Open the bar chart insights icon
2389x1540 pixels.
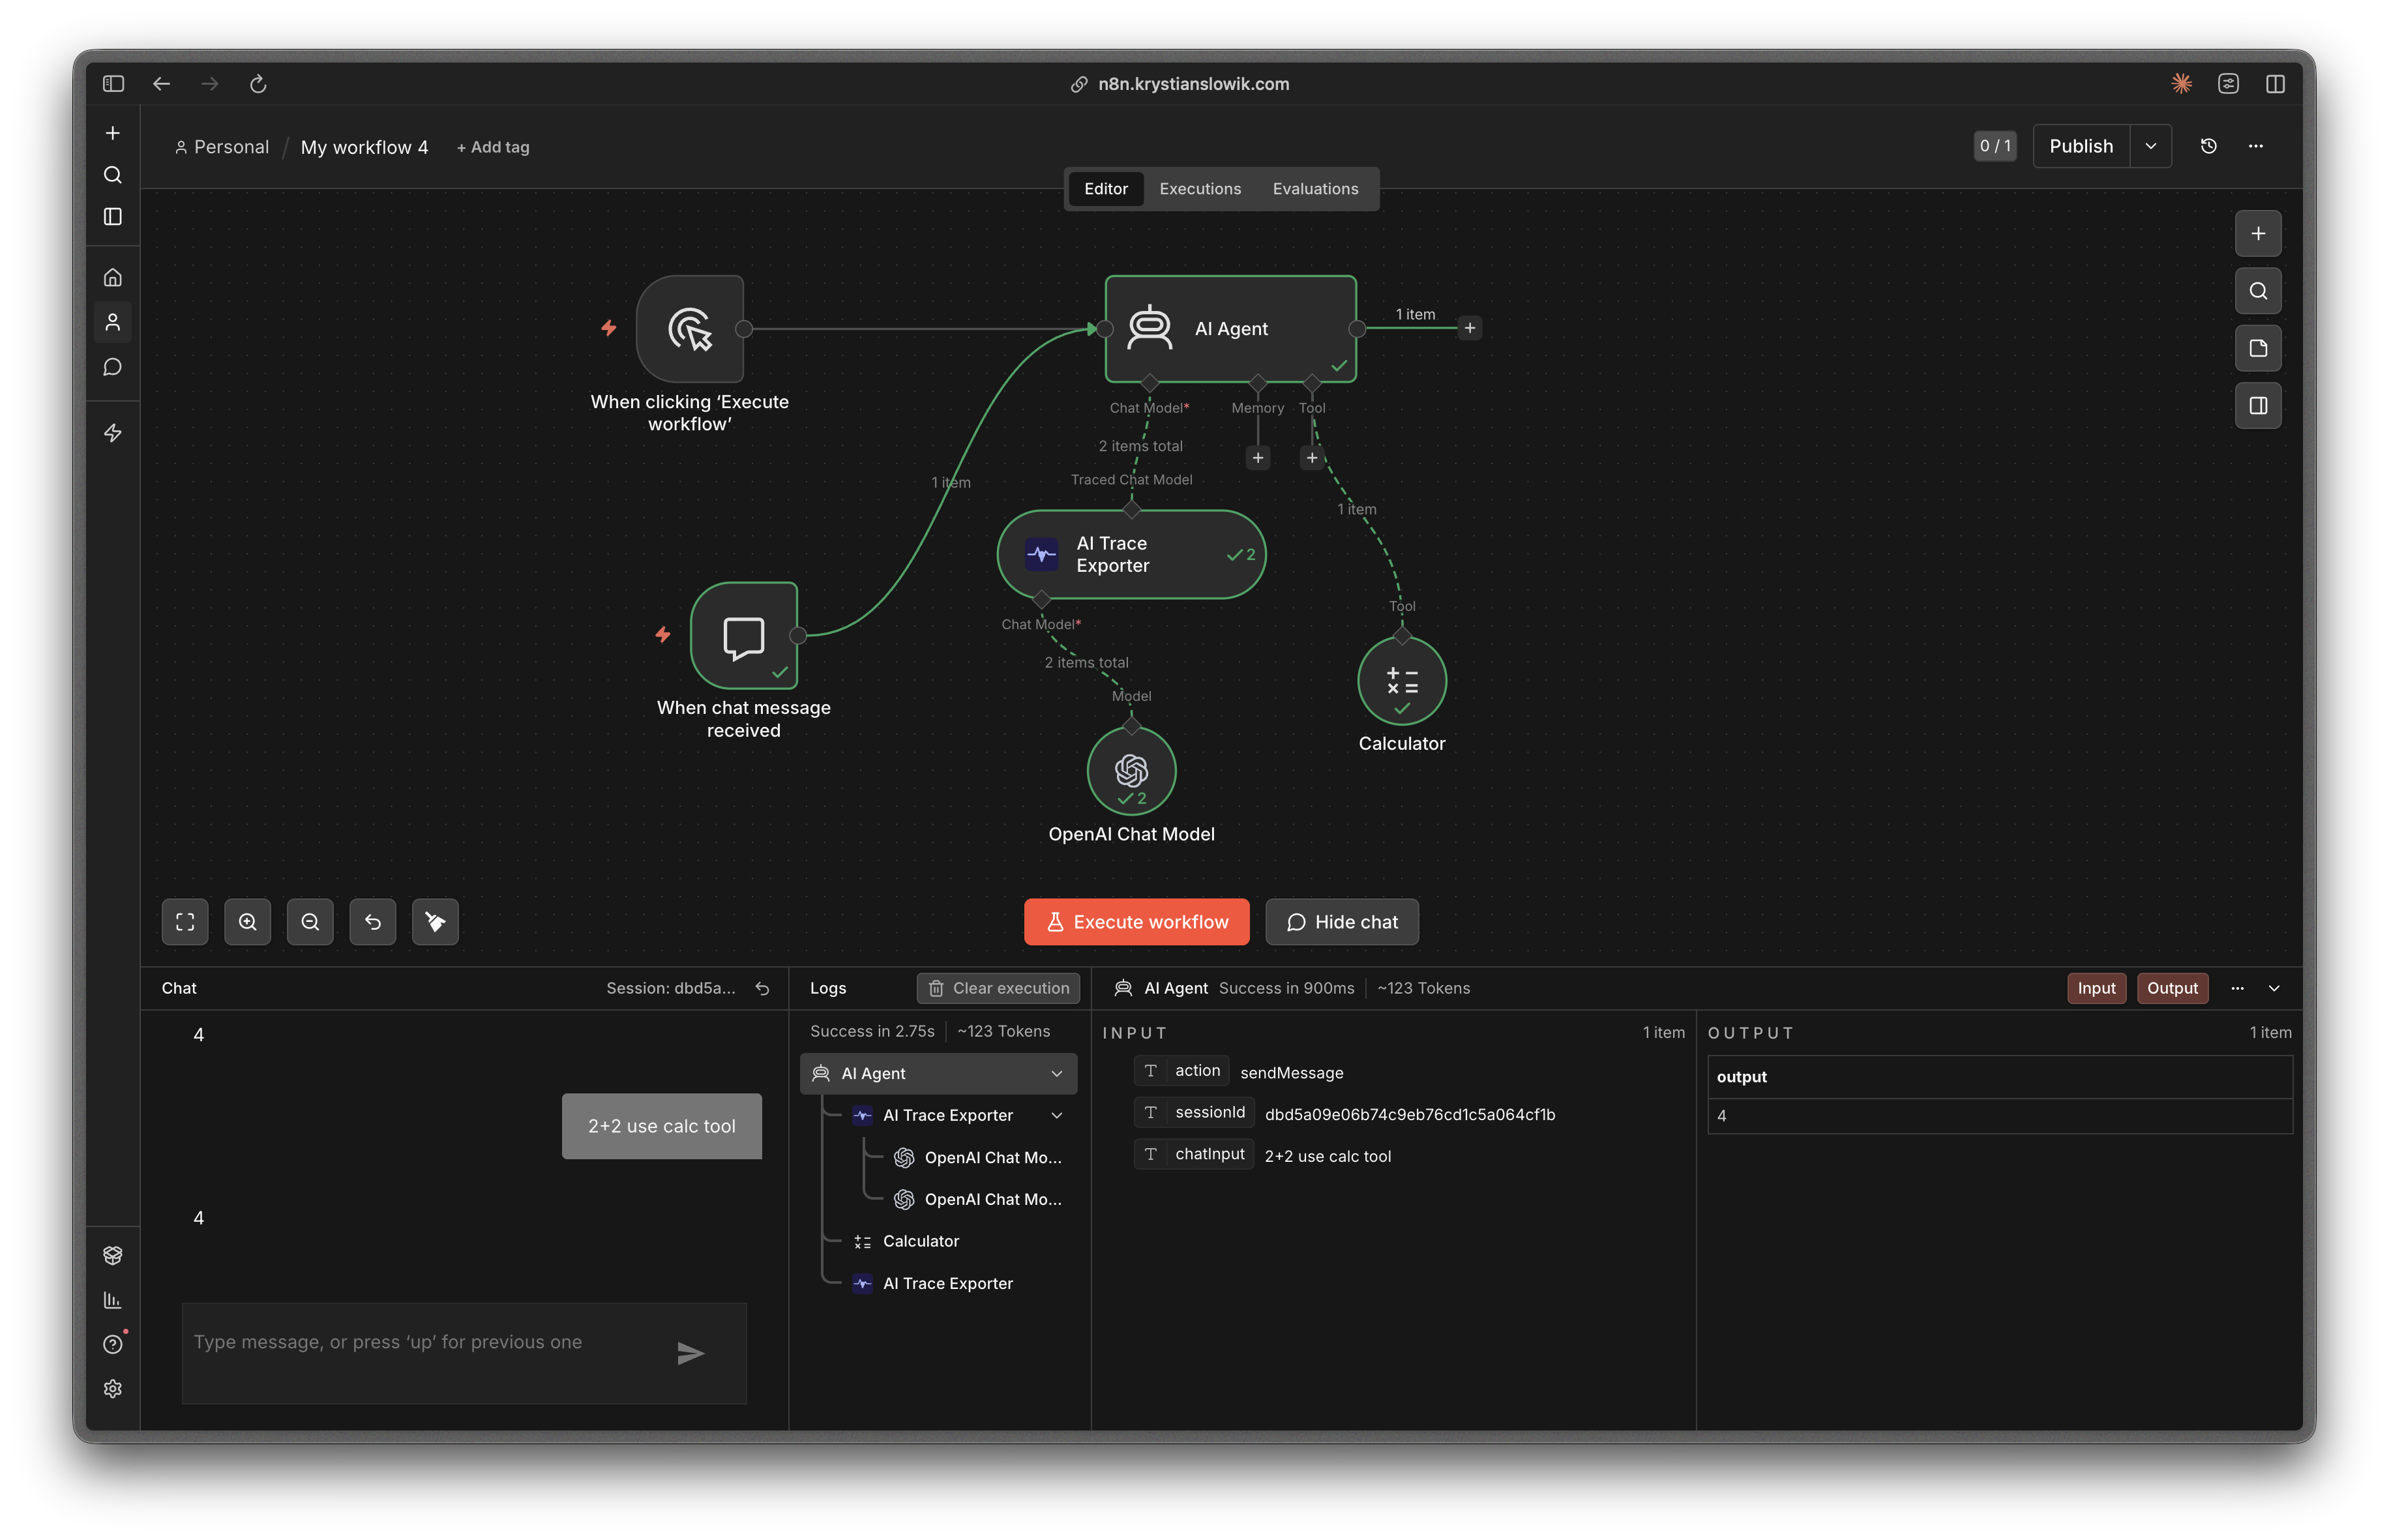(x=113, y=1300)
